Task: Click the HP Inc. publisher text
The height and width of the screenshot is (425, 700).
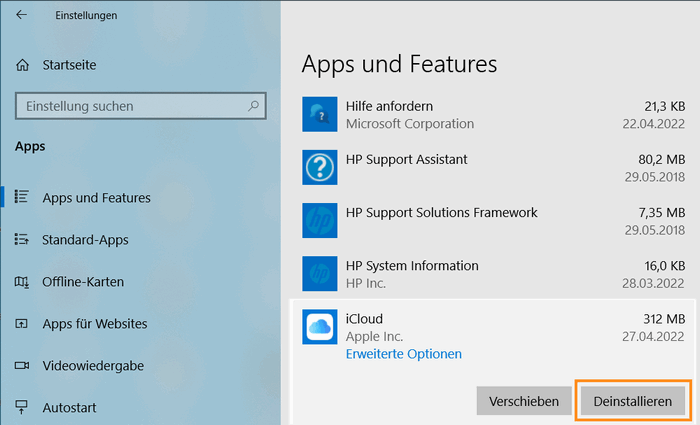Action: click(366, 283)
